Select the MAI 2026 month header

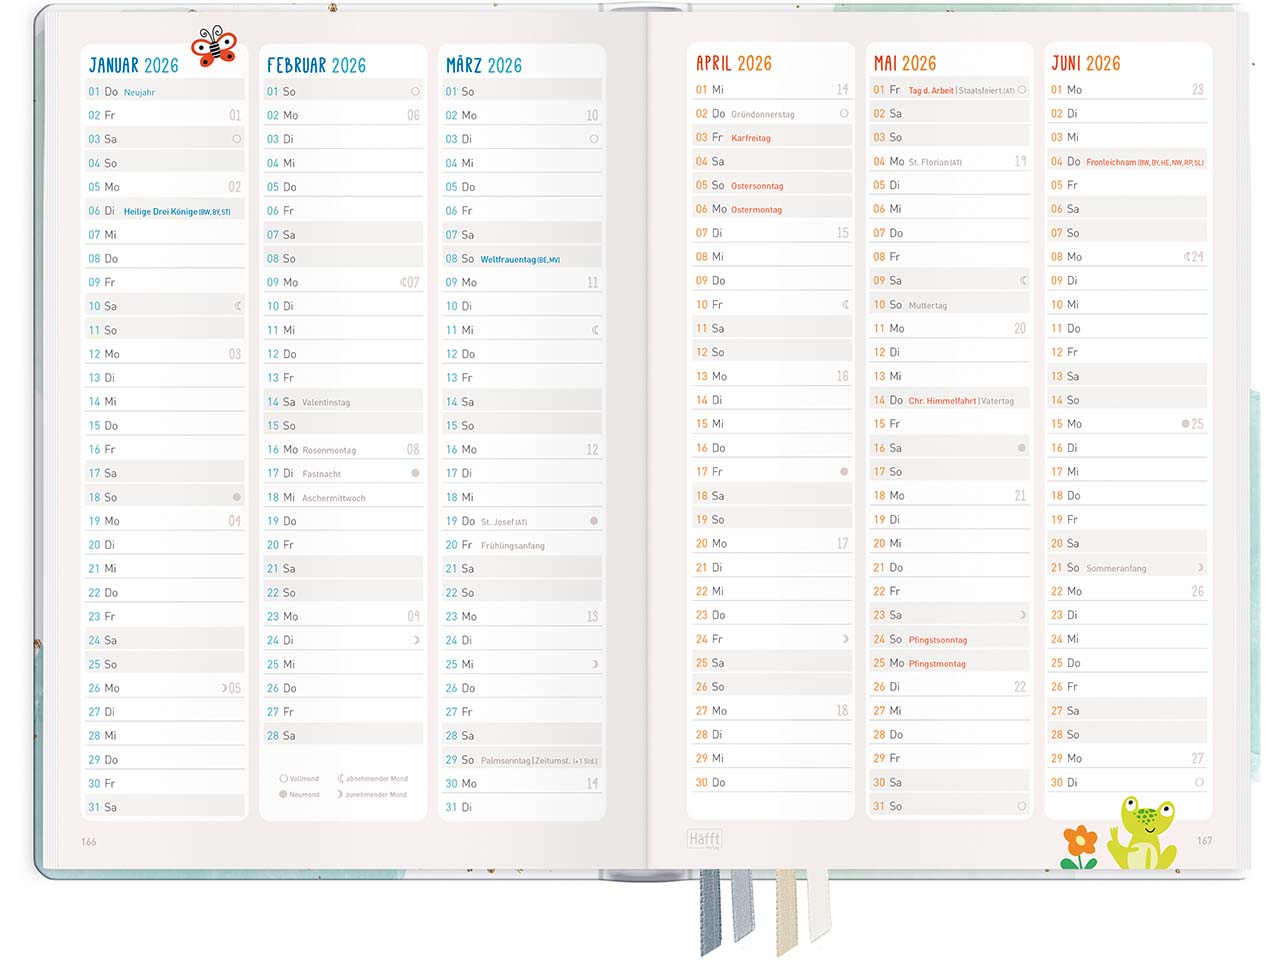(905, 64)
